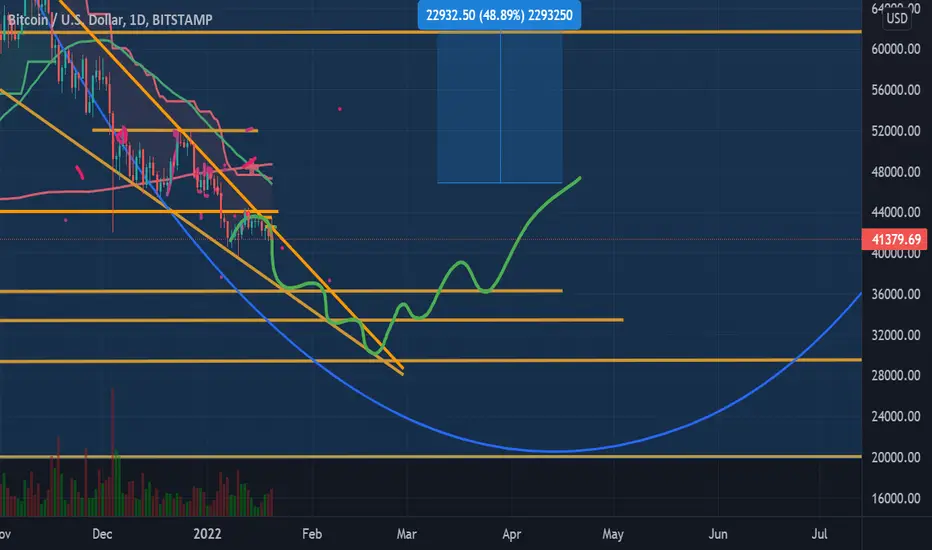This screenshot has height=550, width=932.
Task: Click the Dec label on time axis
Action: pos(102,534)
